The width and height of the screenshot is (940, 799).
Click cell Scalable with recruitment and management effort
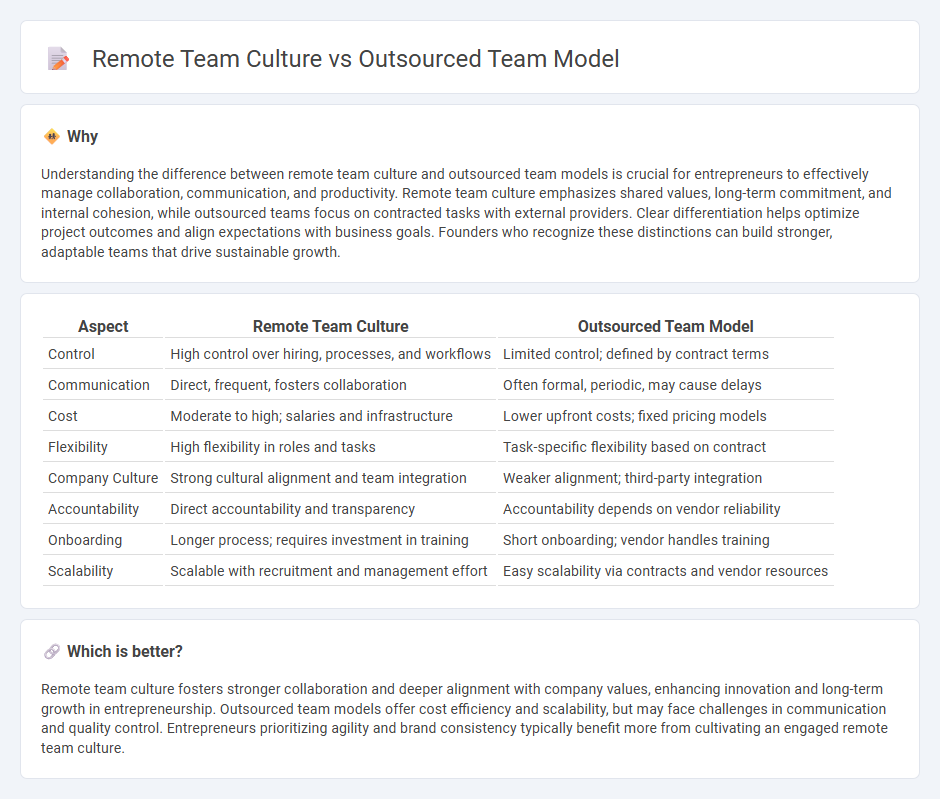[x=330, y=571]
